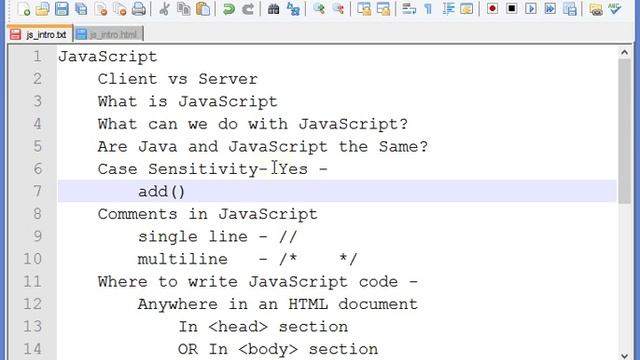Click "Where to write JavaScript code" line
Image resolution: width=640 pixels, height=360 pixels.
pos(258,281)
